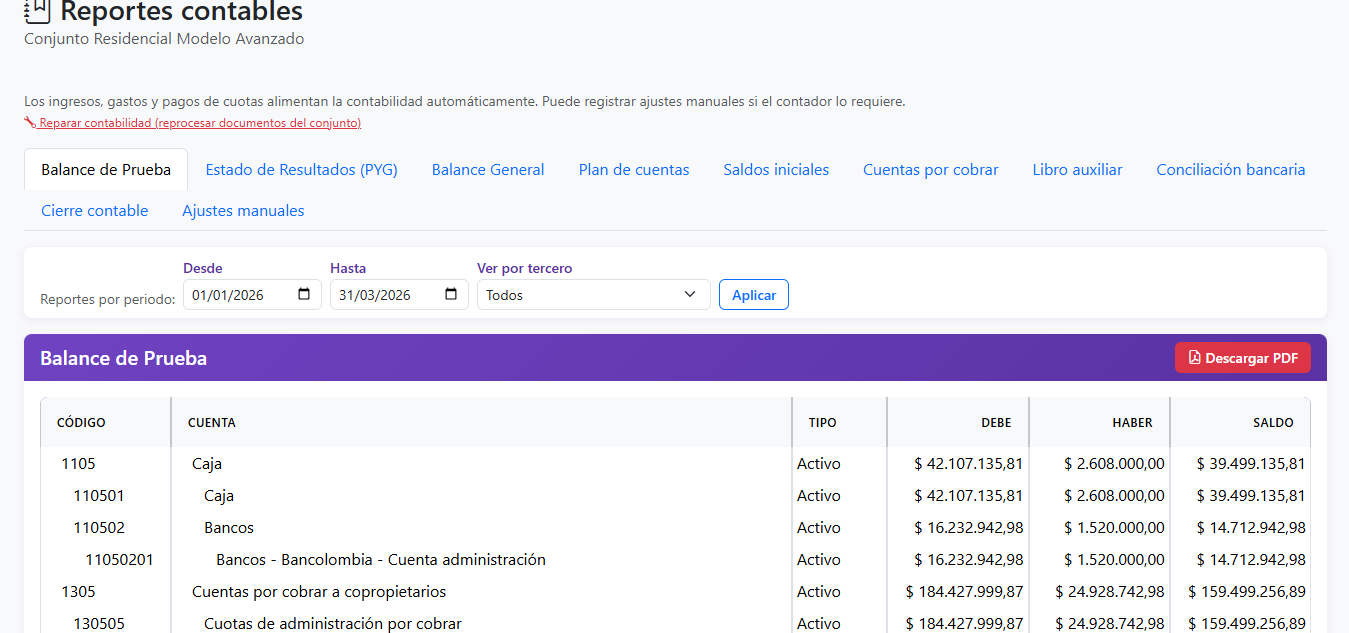Viewport: 1349px width, 633px height.
Task: Click Reparar contabilidad link
Action: pyautogui.click(x=193, y=123)
